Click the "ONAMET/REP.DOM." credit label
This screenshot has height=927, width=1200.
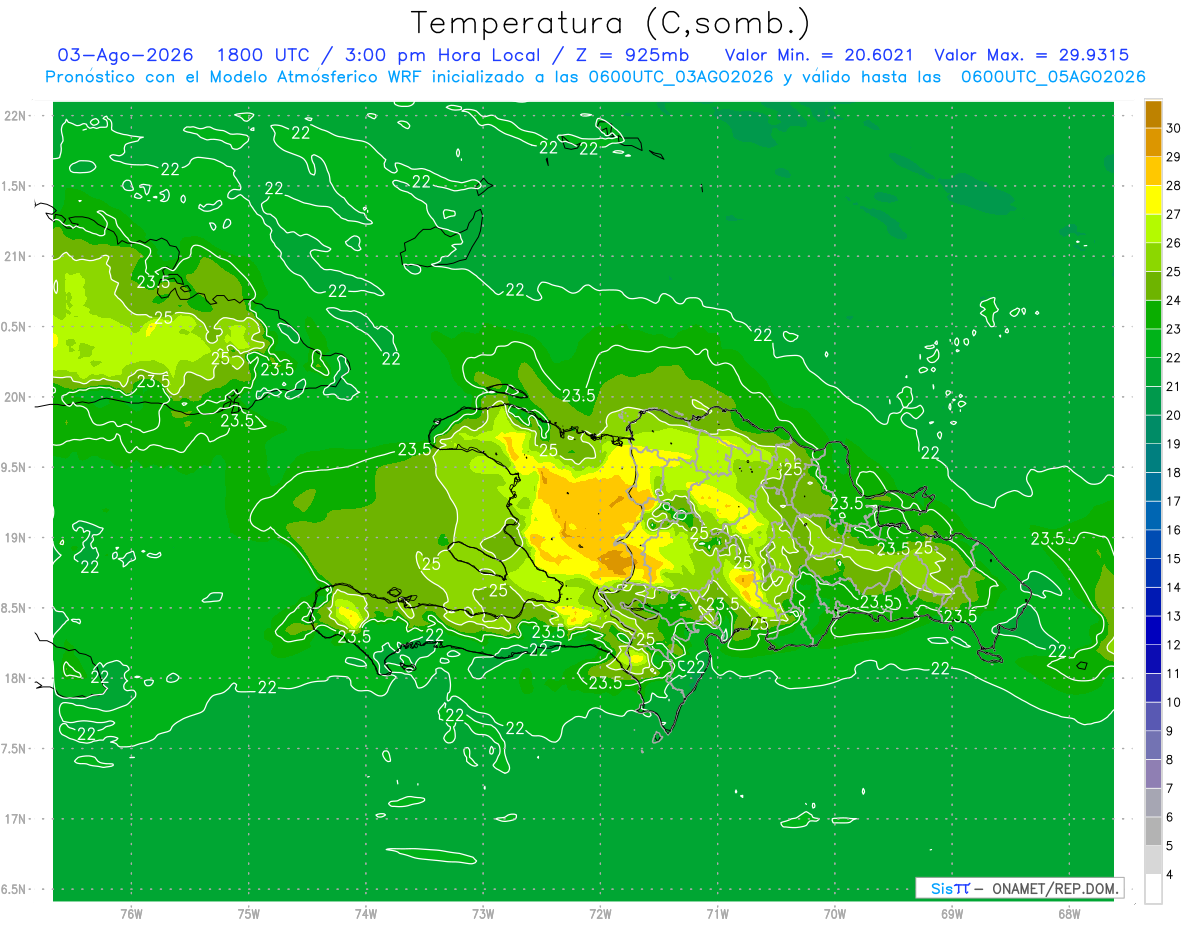pyautogui.click(x=1055, y=888)
